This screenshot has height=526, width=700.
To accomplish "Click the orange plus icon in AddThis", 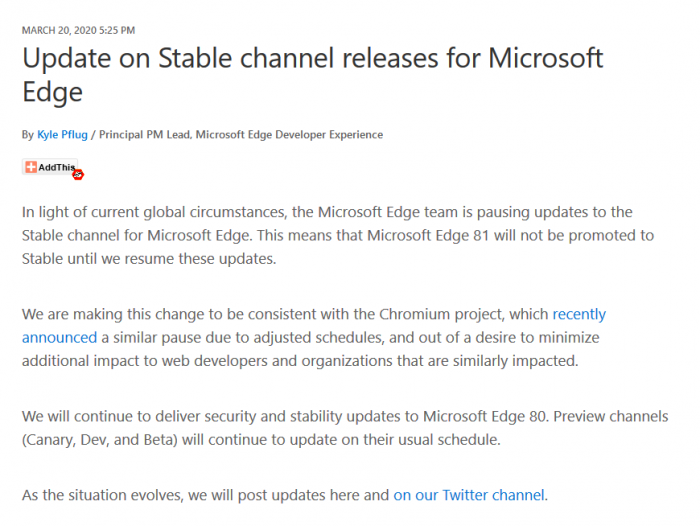I will click(x=30, y=167).
